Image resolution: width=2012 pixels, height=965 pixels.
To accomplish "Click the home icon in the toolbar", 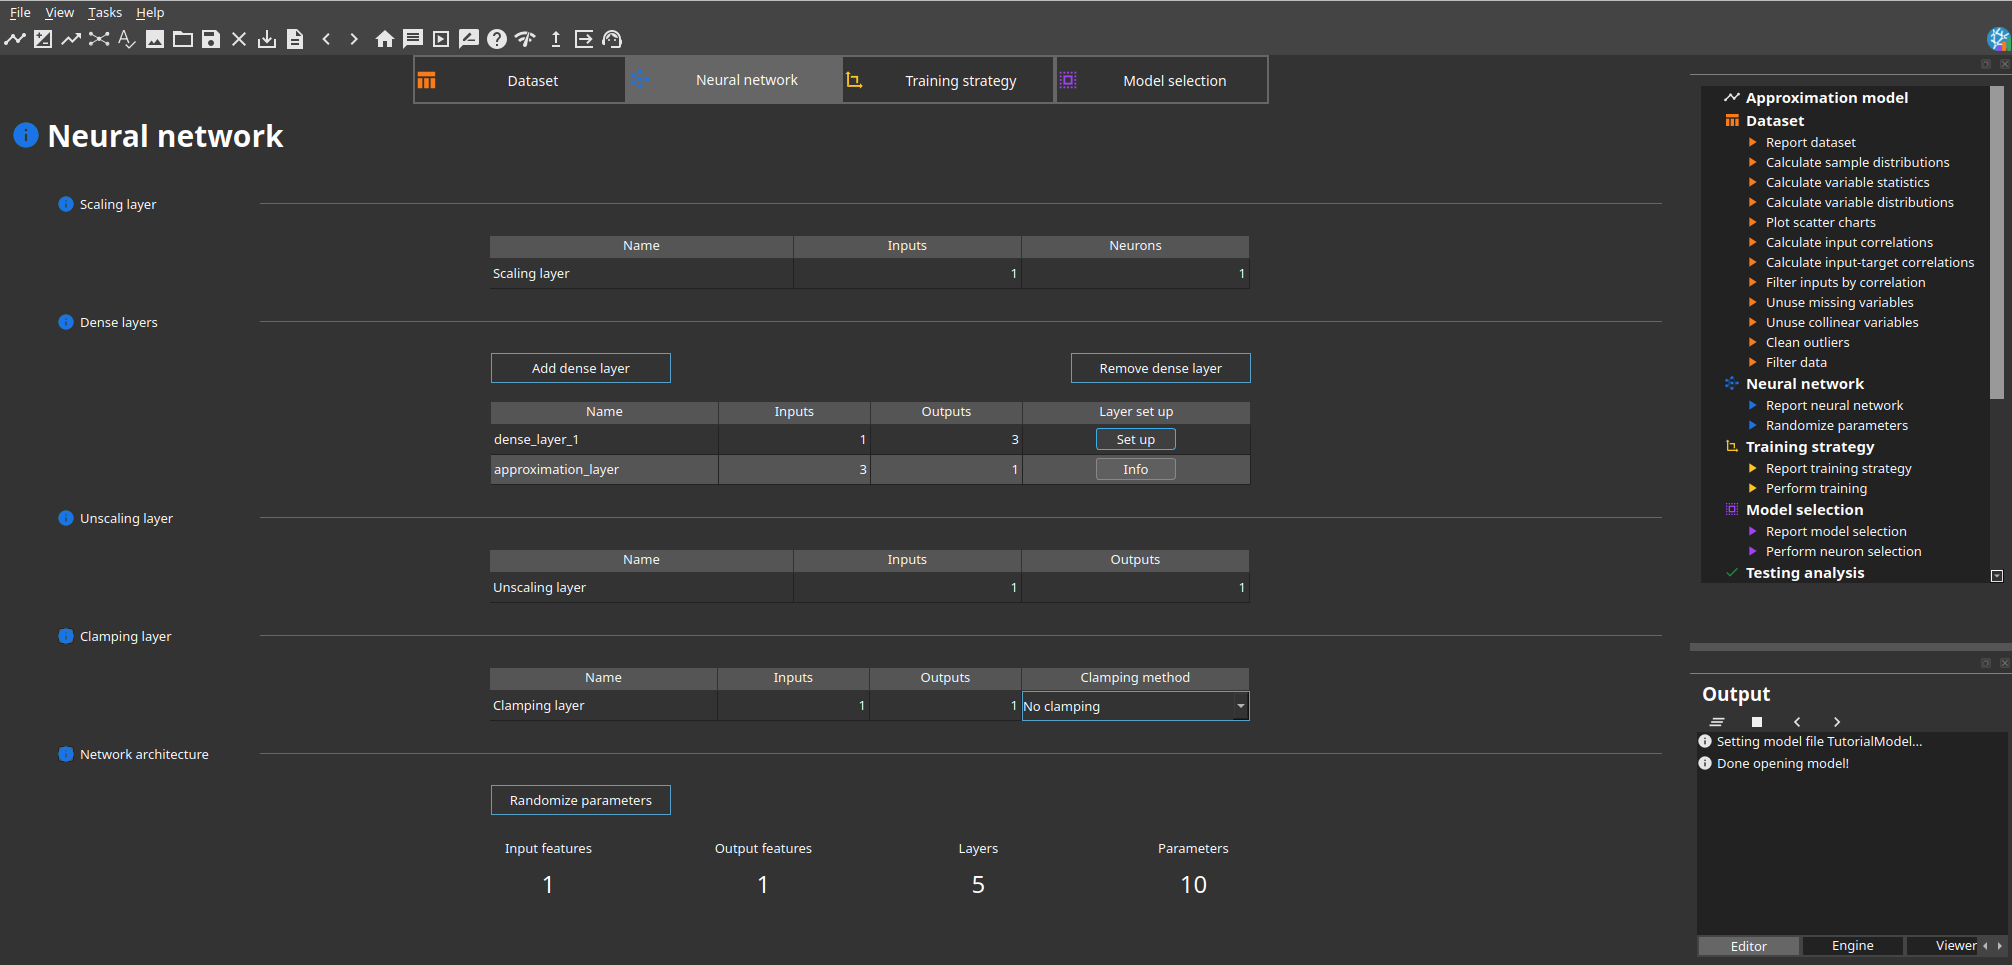I will [x=385, y=39].
